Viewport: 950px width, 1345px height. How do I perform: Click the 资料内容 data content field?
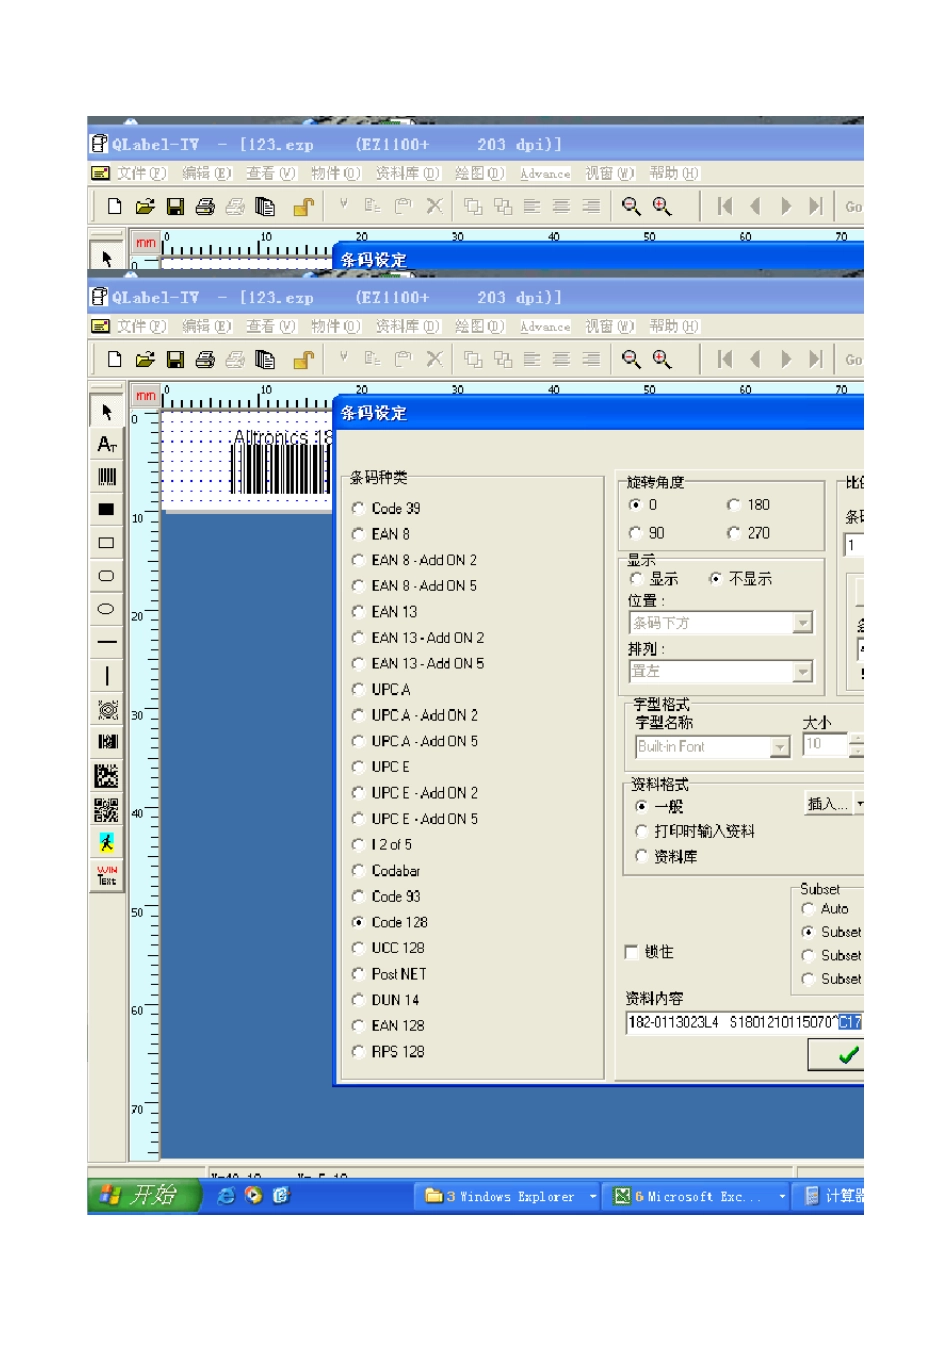730,1022
